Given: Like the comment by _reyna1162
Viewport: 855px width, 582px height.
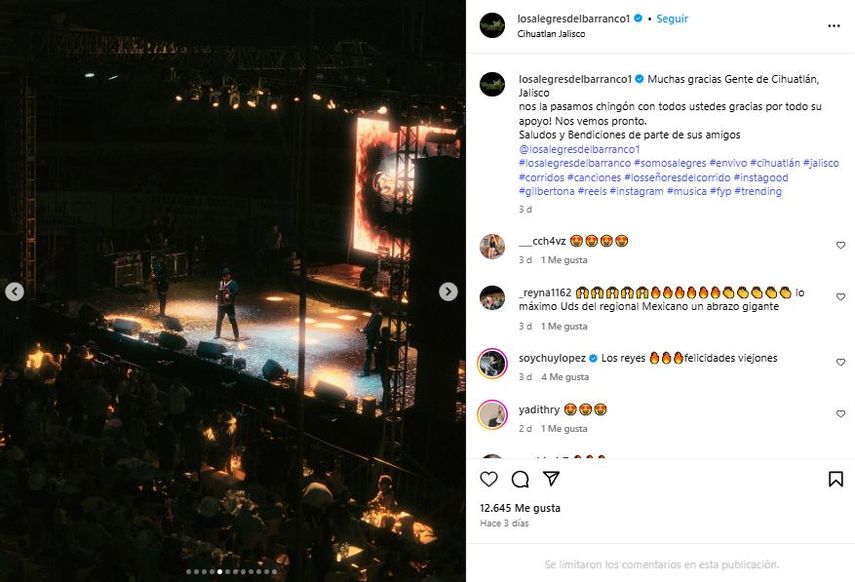Looking at the screenshot, I should 840,296.
